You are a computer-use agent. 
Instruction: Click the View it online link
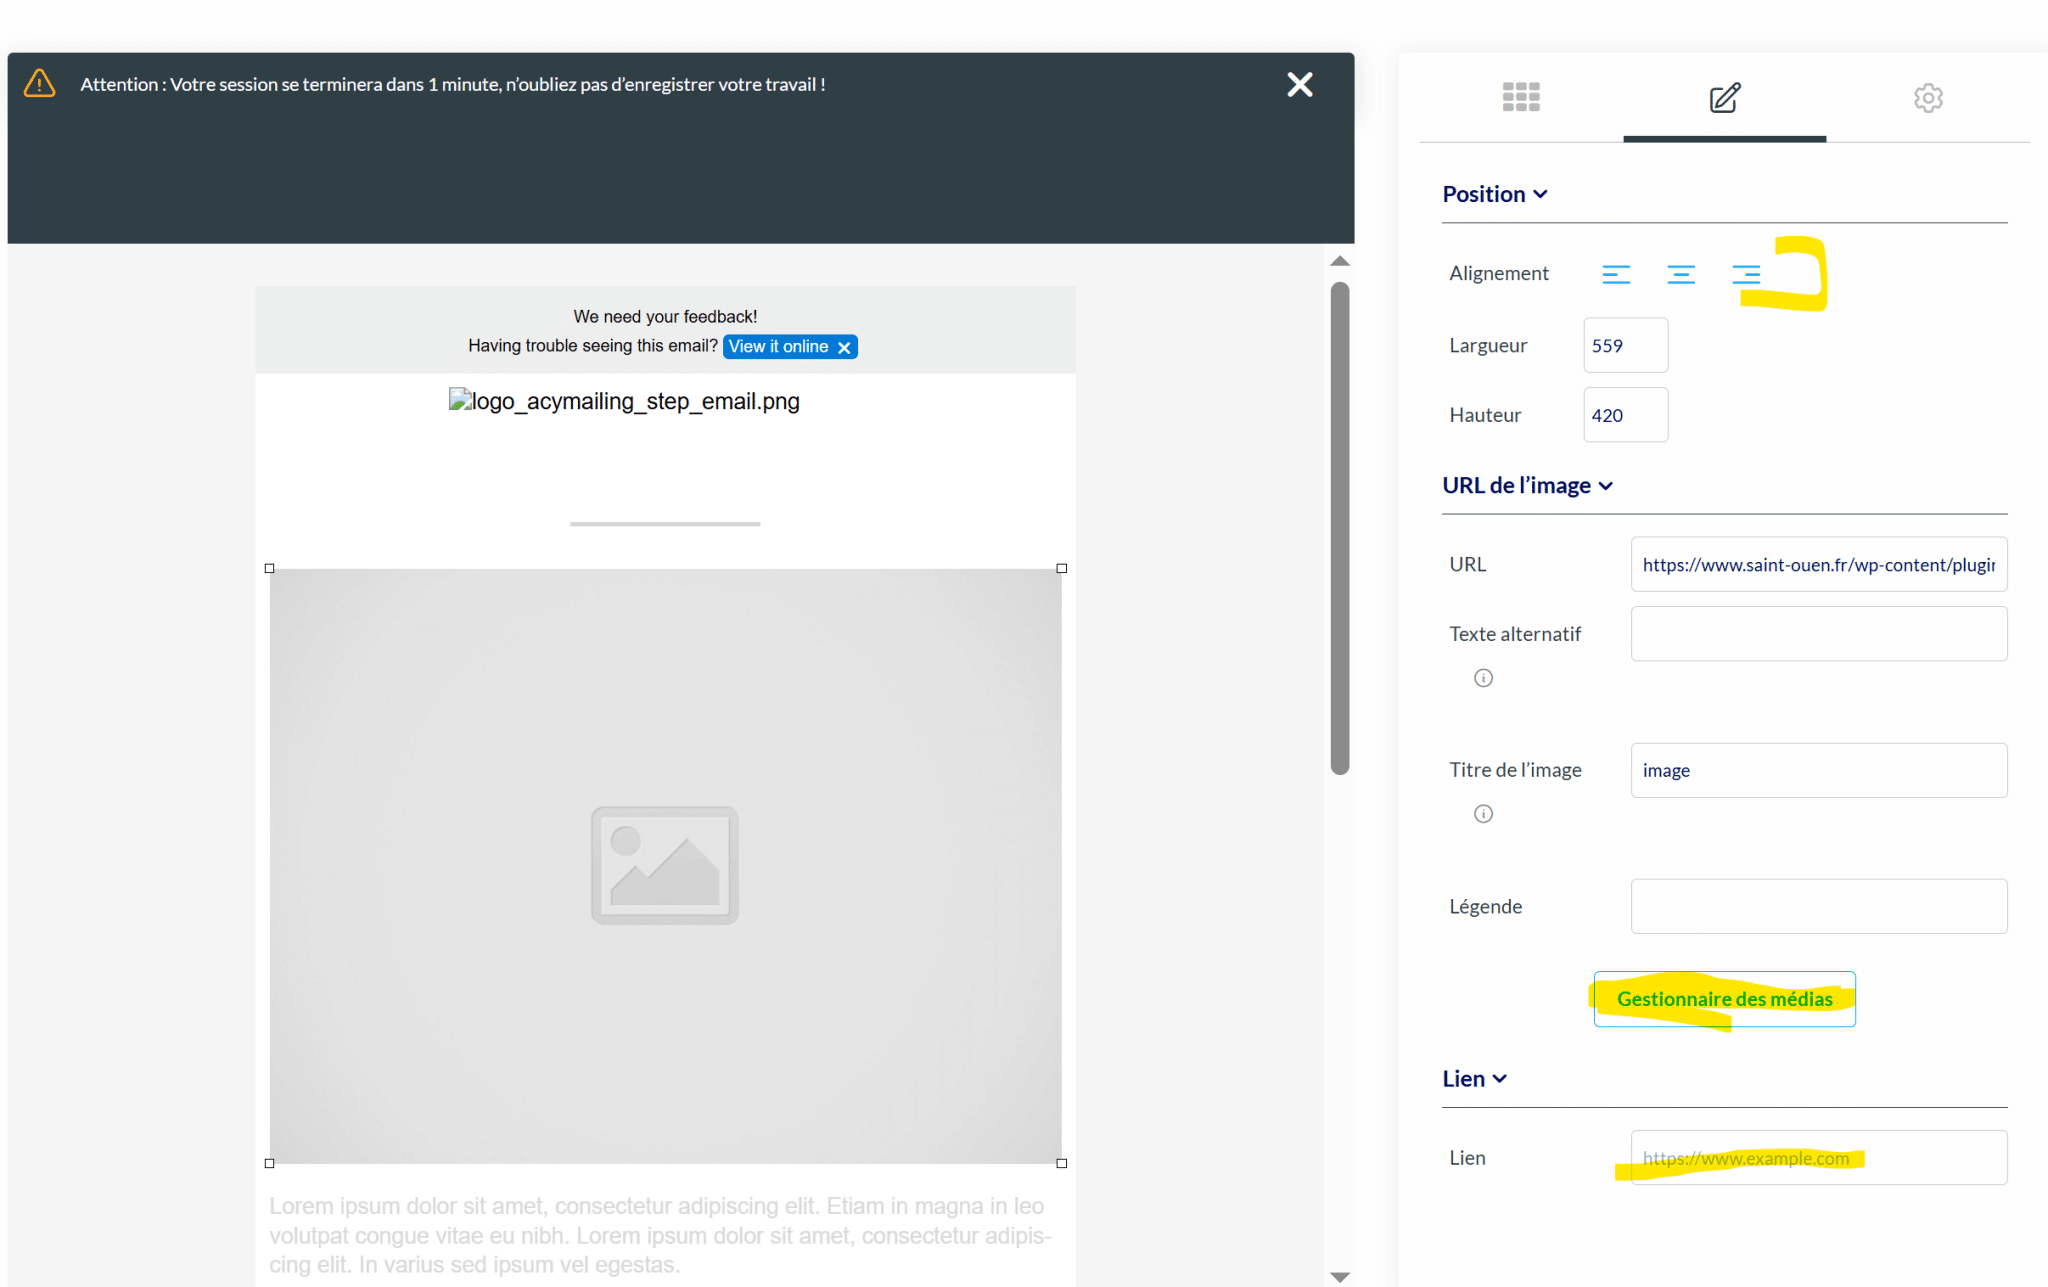point(778,347)
